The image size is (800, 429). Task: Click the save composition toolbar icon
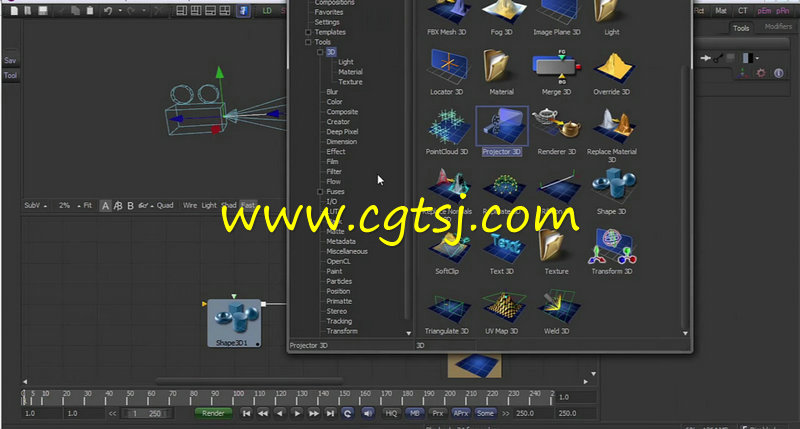[43, 10]
